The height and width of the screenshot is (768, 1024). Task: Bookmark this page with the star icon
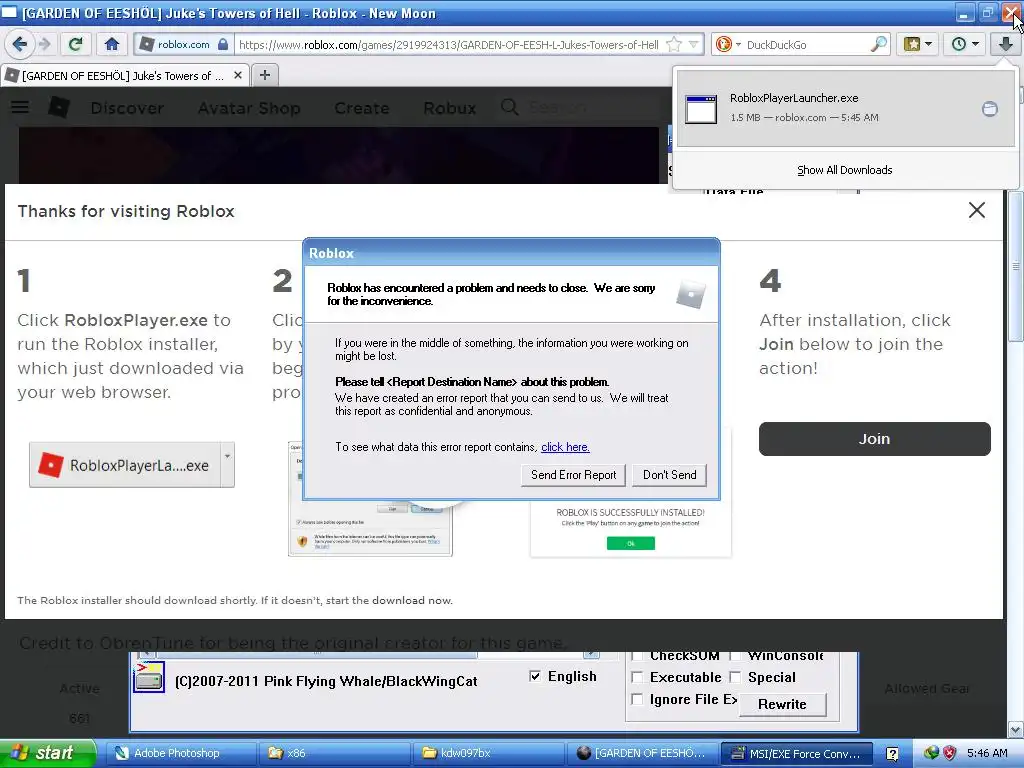pos(674,44)
